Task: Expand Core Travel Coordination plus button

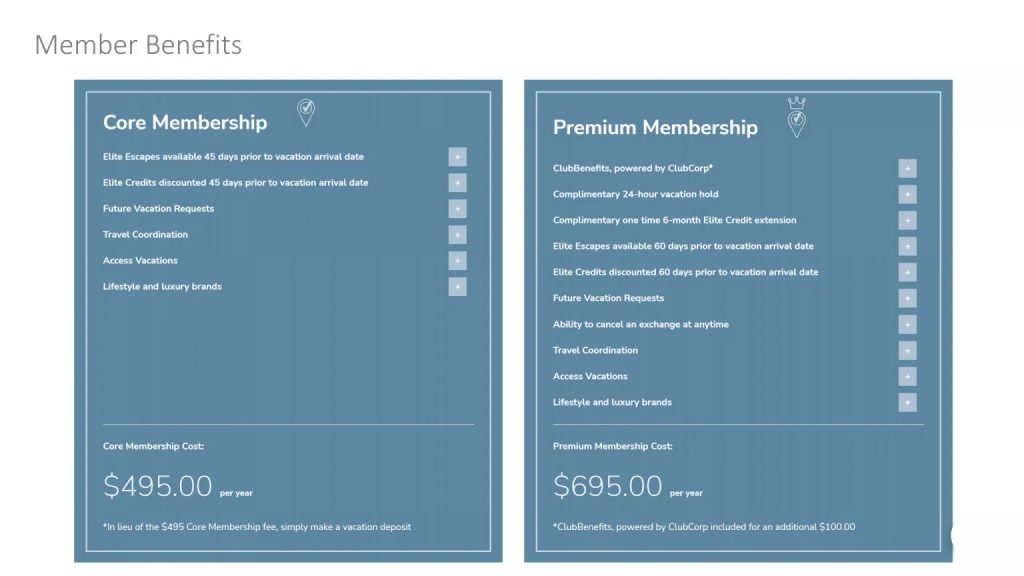Action: 457,235
